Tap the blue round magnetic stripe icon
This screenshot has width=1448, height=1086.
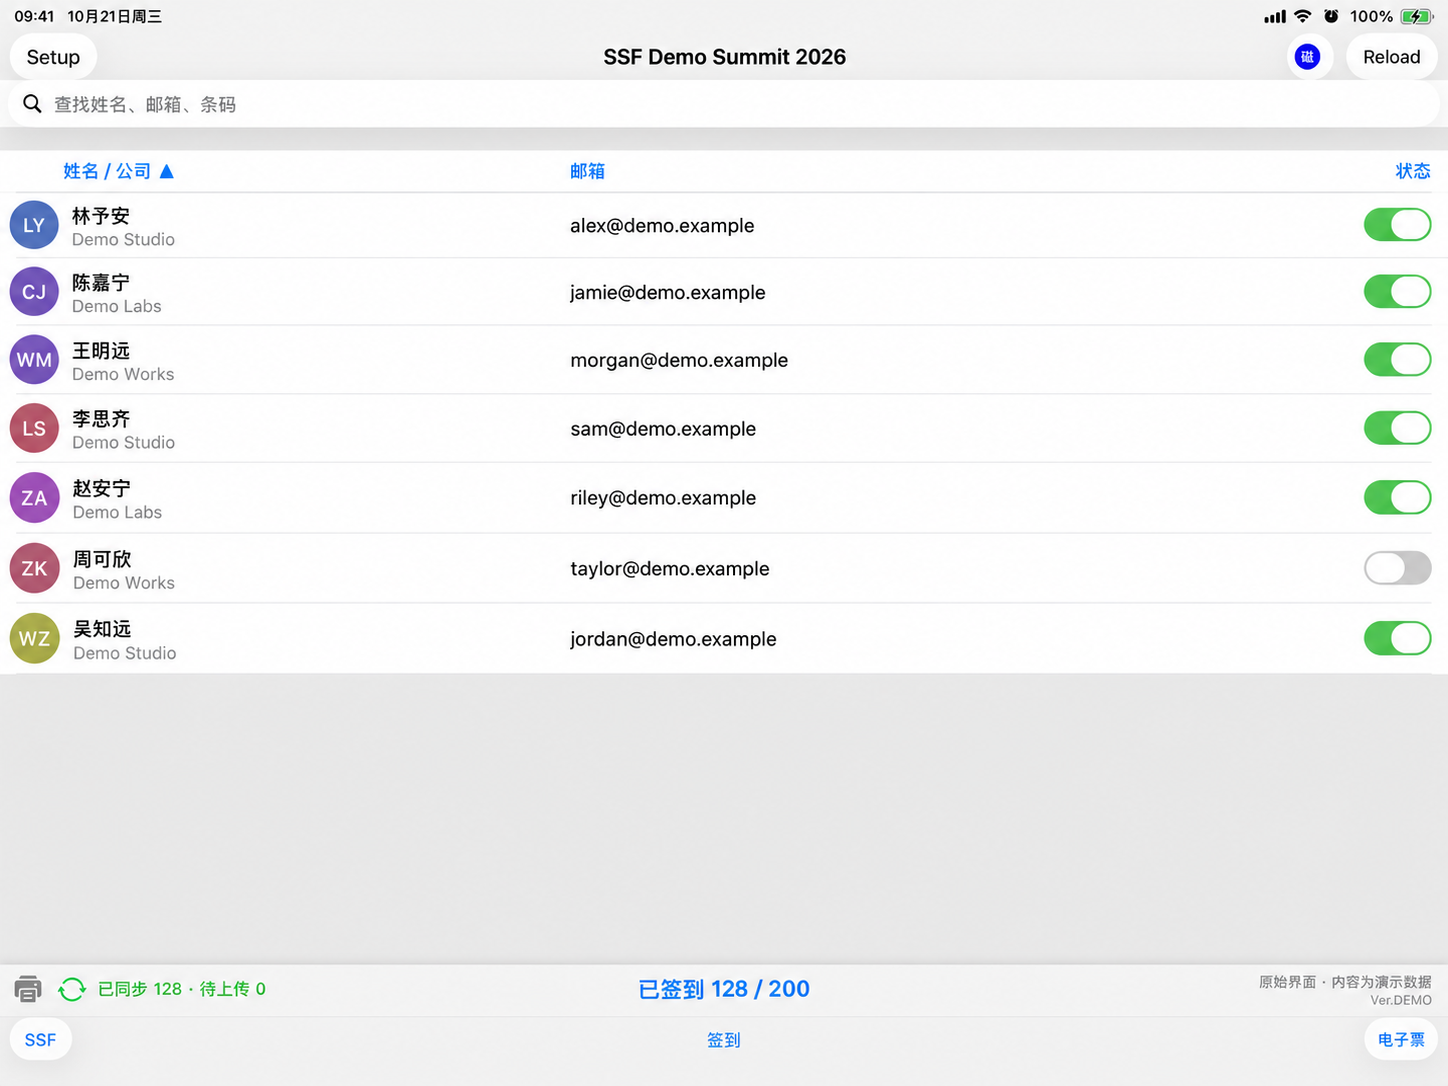point(1307,57)
